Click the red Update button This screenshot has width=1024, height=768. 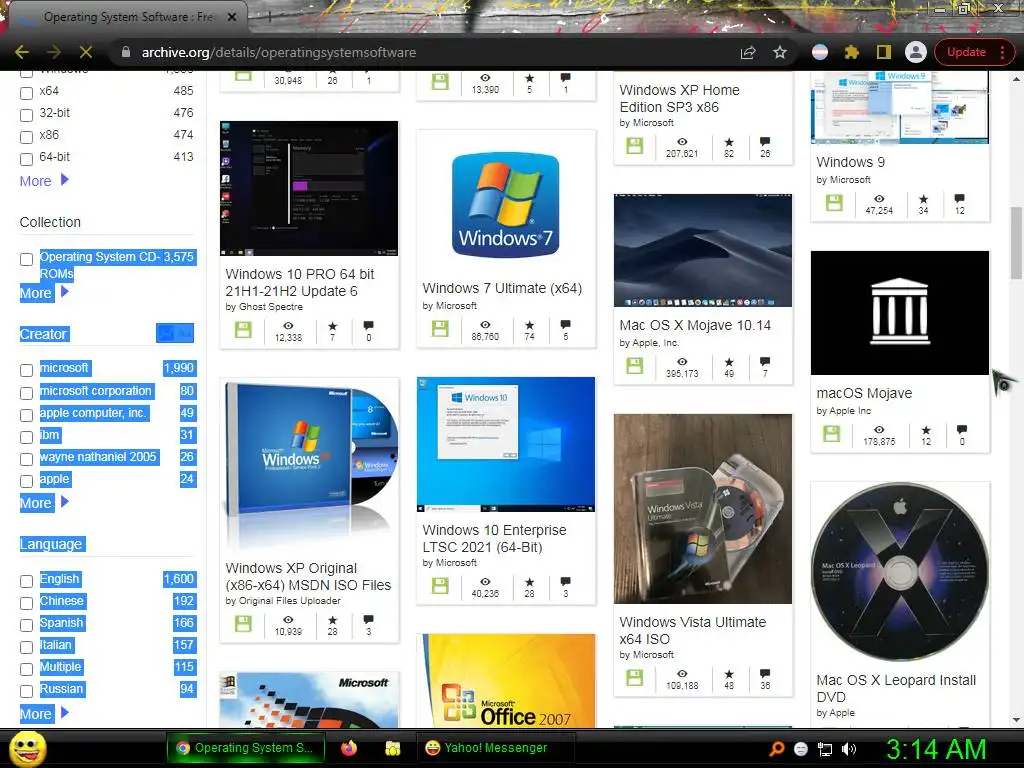click(x=966, y=52)
